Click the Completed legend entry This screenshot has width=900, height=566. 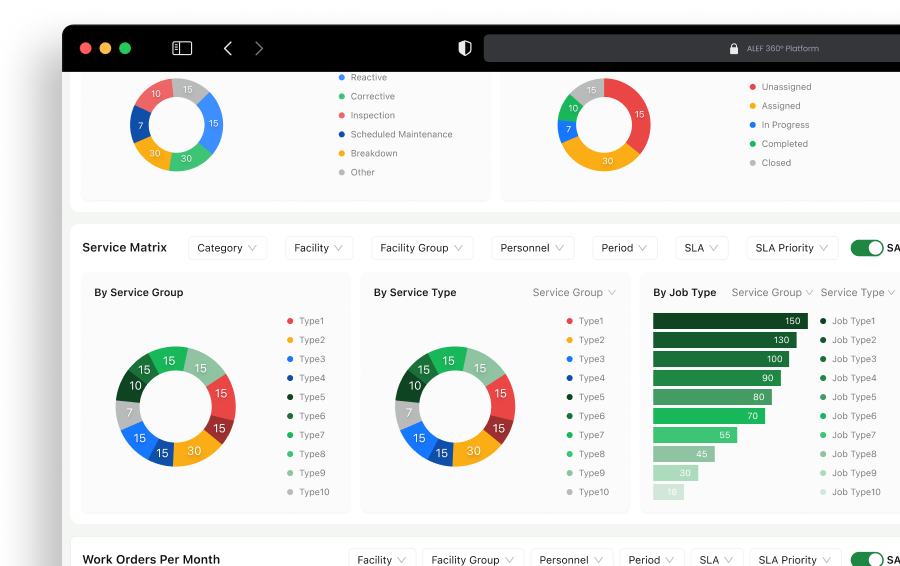(x=779, y=144)
